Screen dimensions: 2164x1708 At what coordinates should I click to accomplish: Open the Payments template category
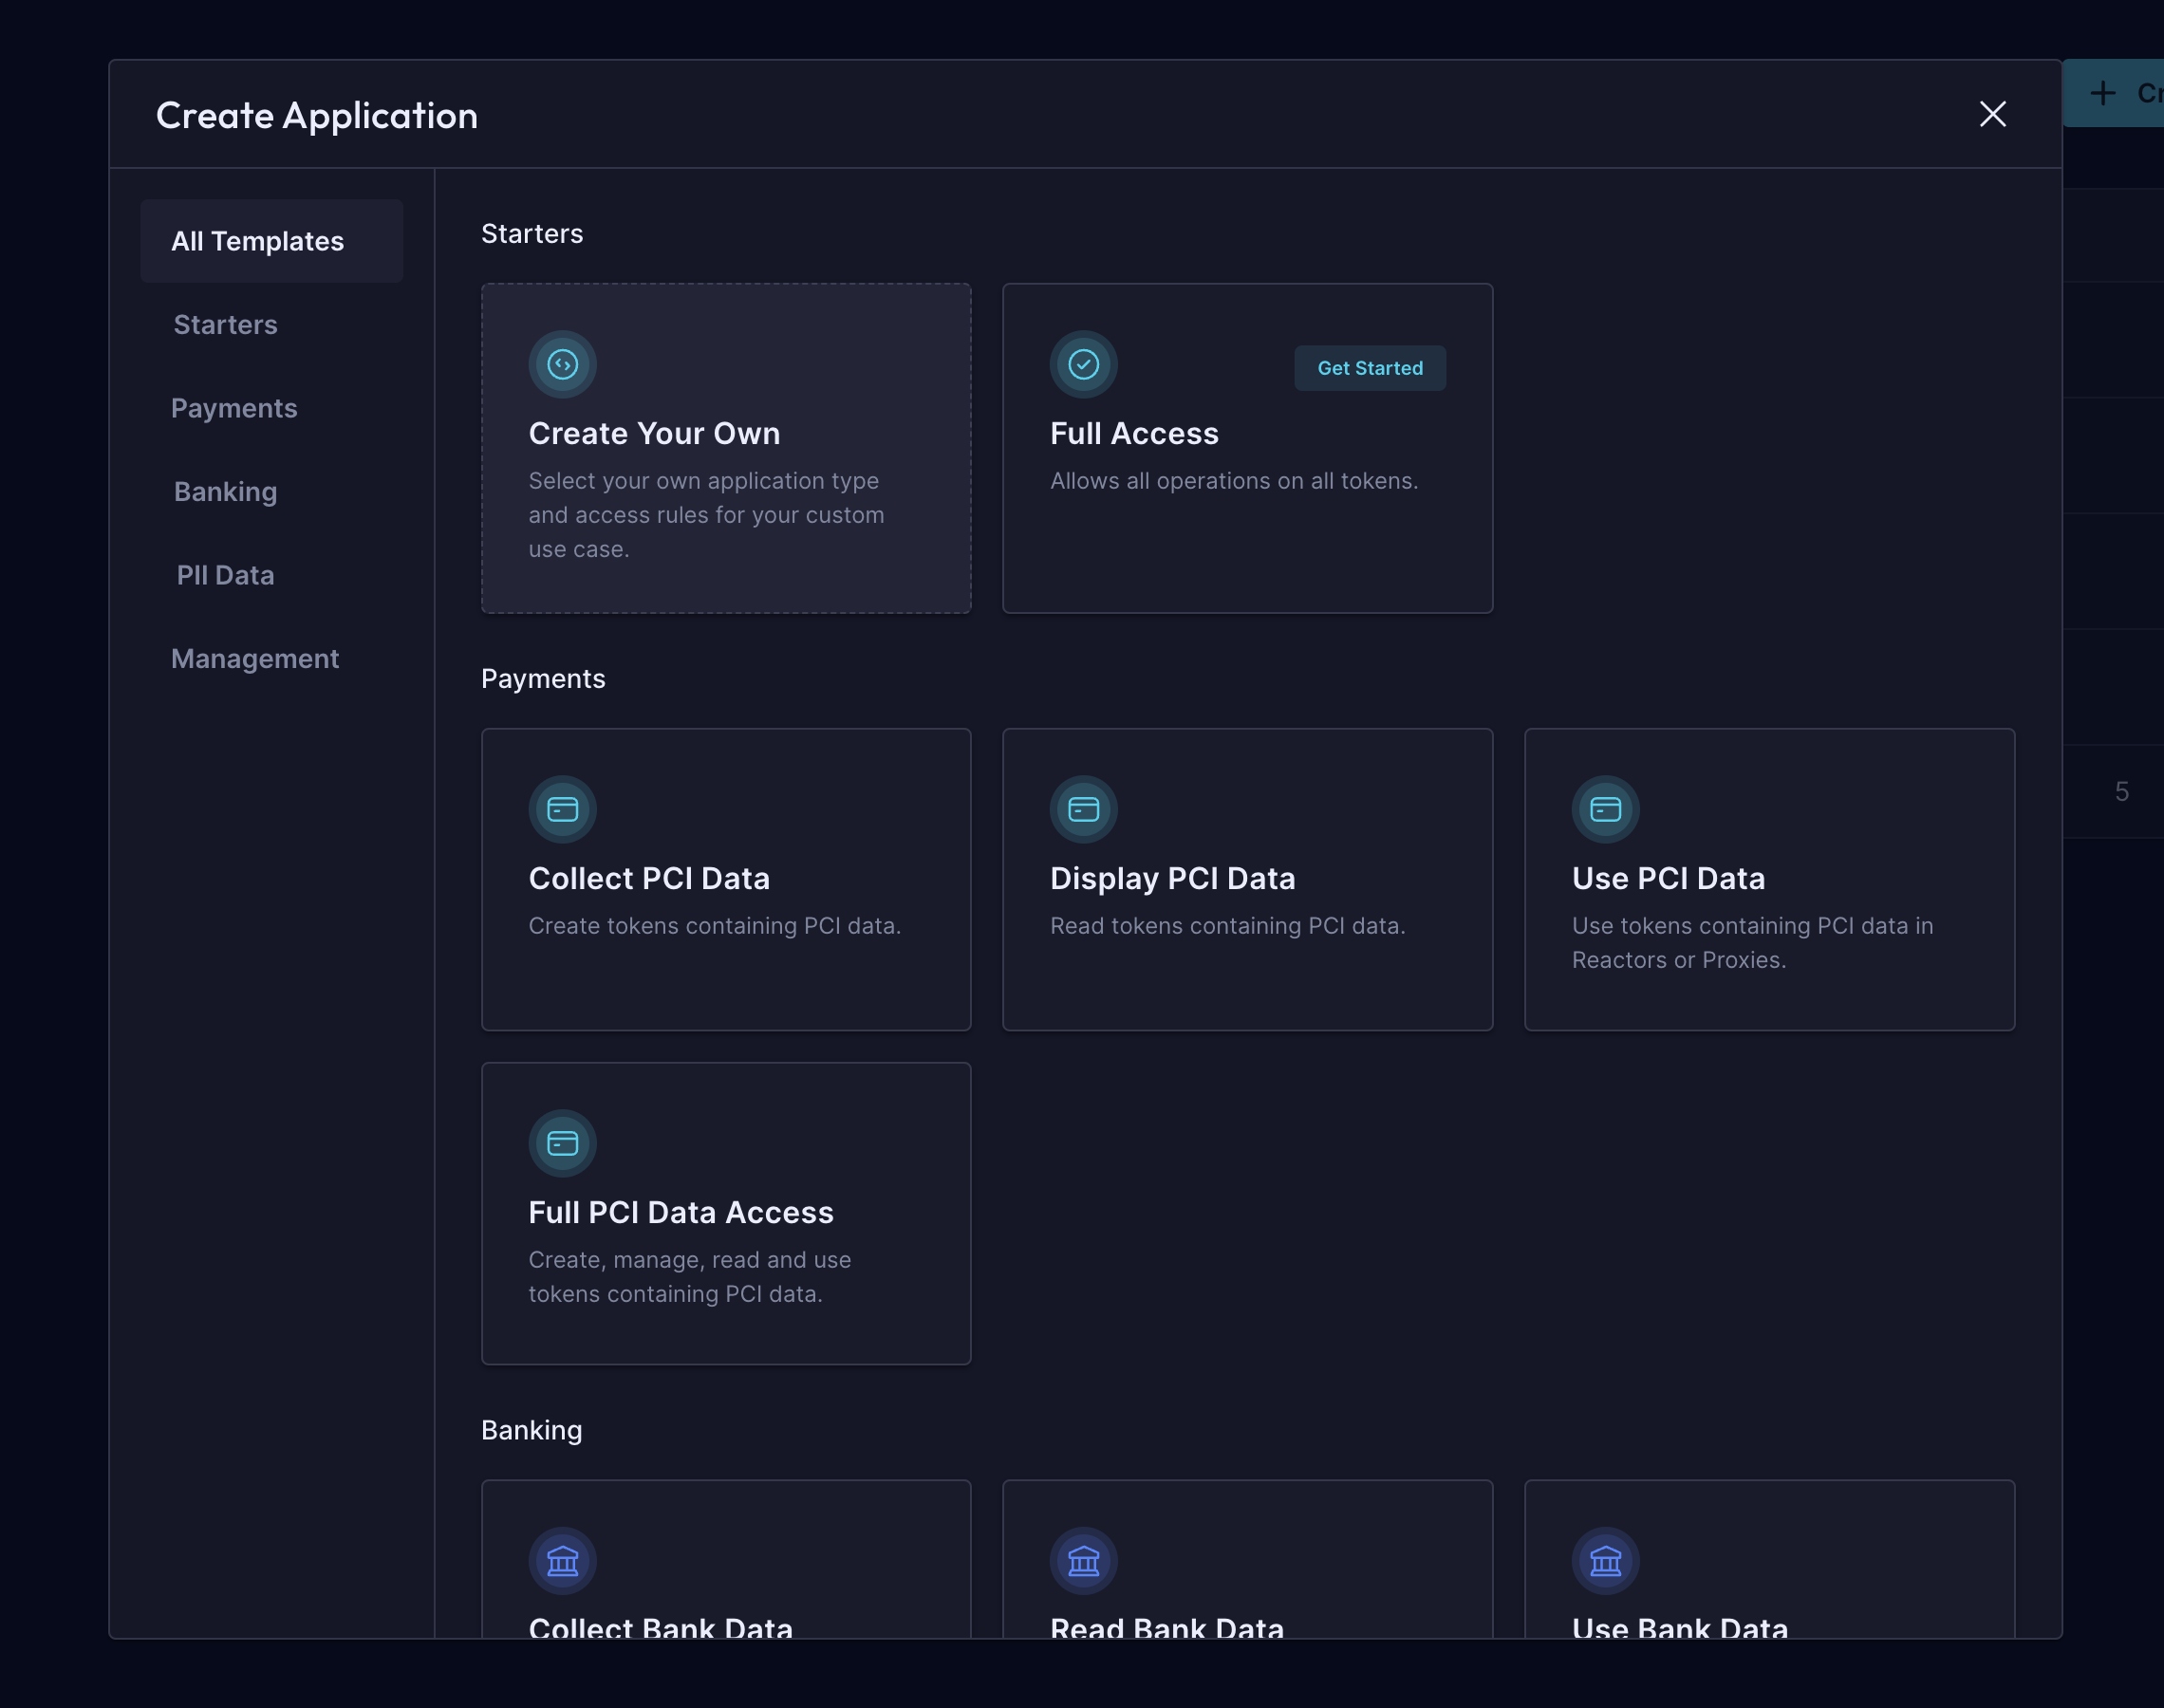(234, 408)
